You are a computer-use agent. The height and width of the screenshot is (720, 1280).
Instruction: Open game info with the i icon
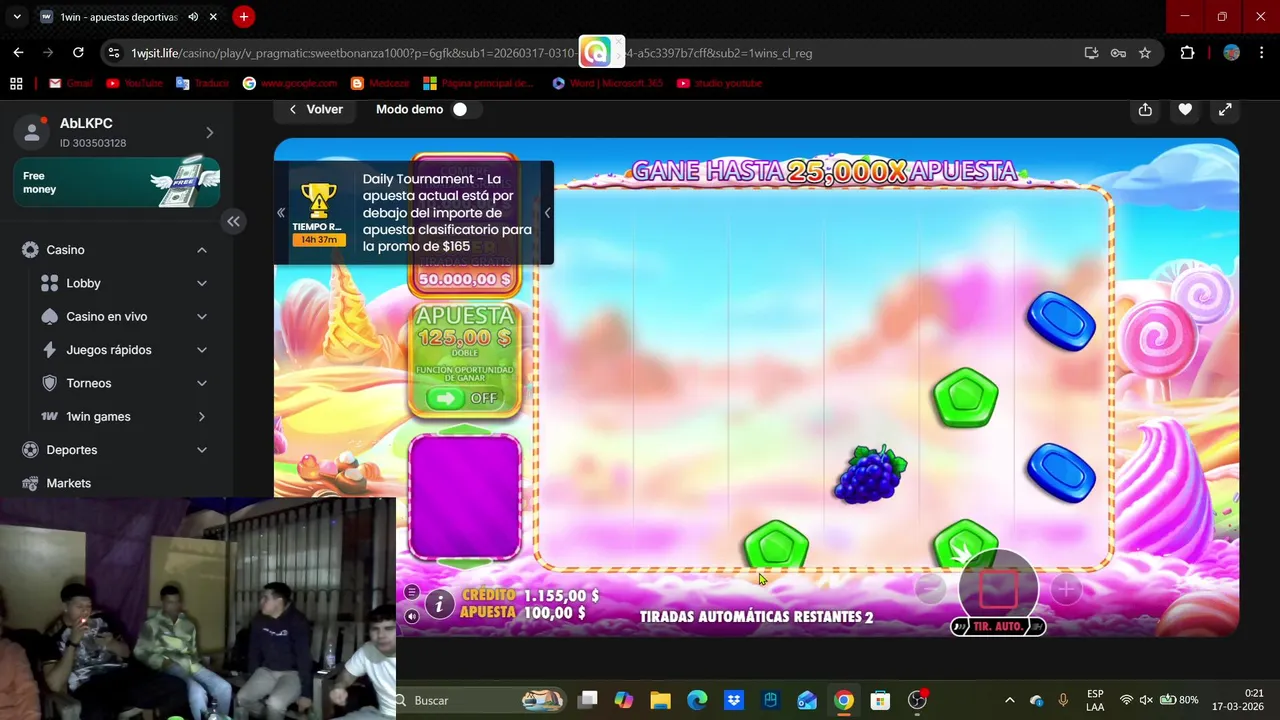point(440,603)
